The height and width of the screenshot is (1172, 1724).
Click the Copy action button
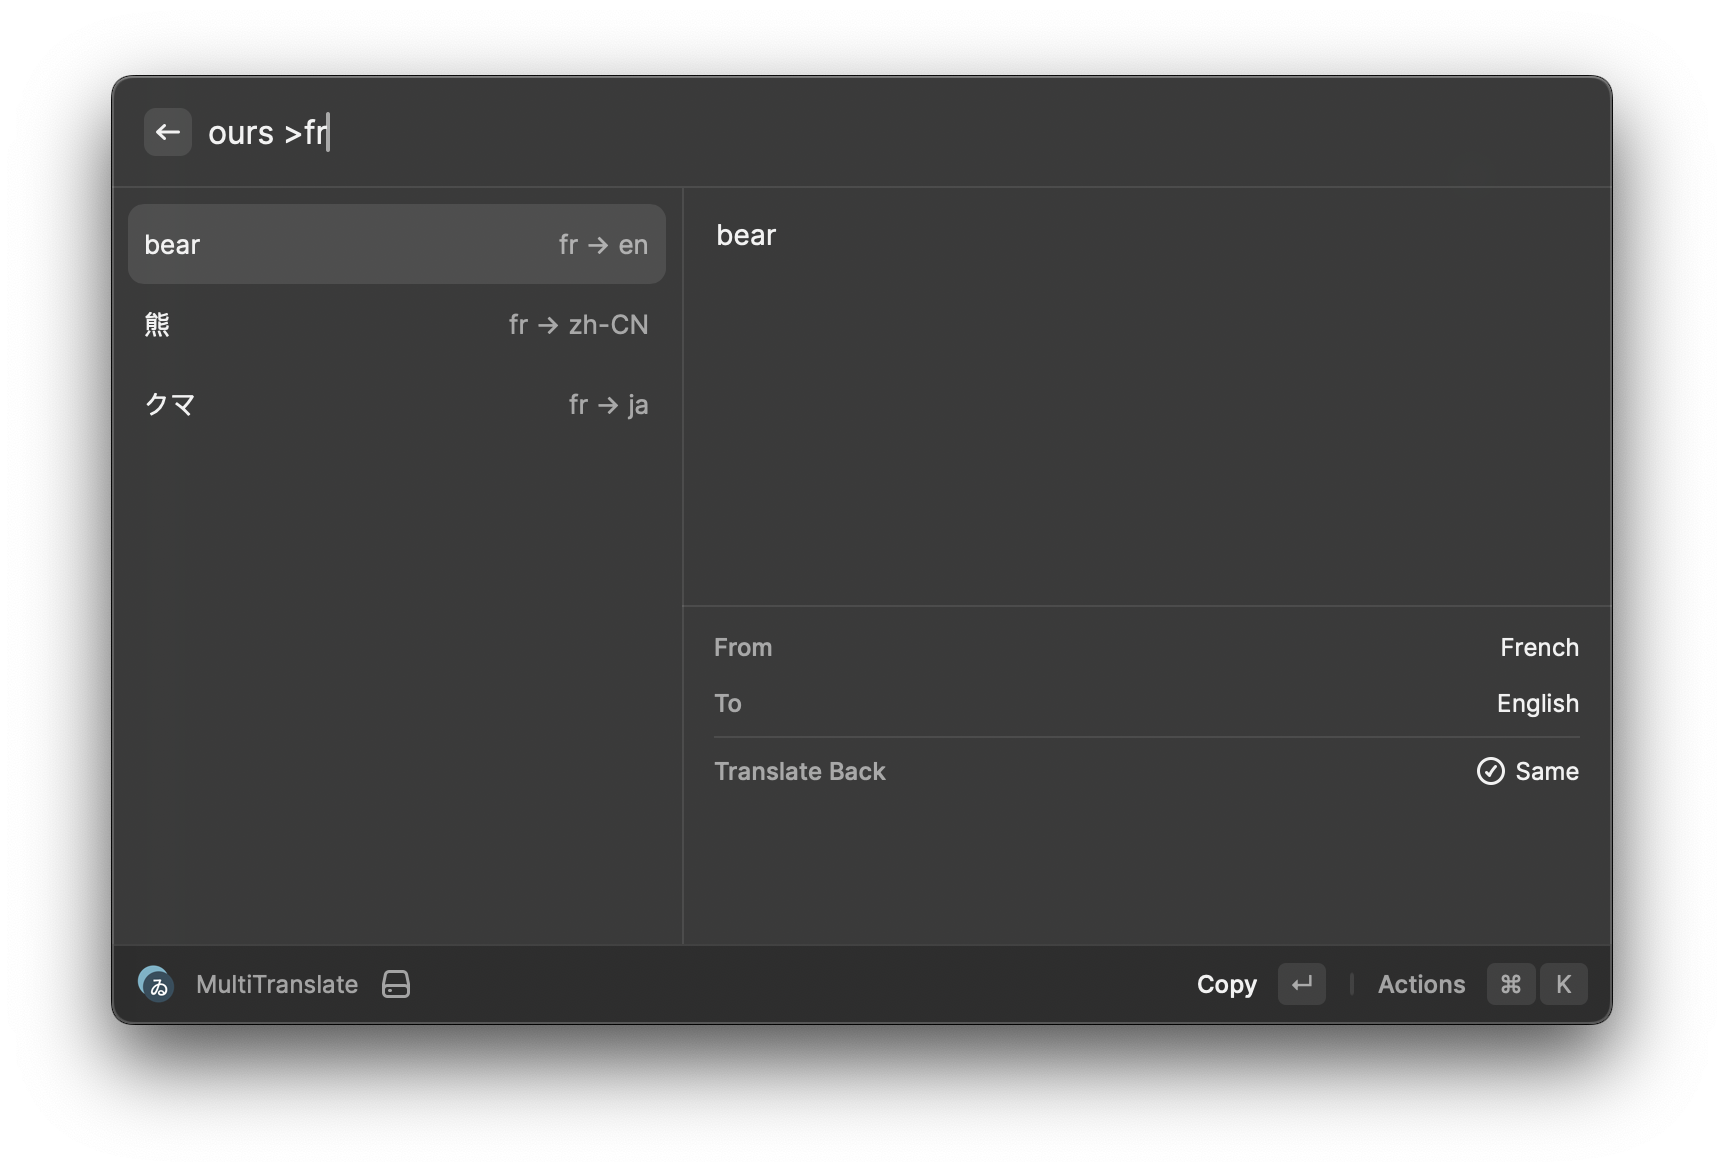(x=1227, y=984)
